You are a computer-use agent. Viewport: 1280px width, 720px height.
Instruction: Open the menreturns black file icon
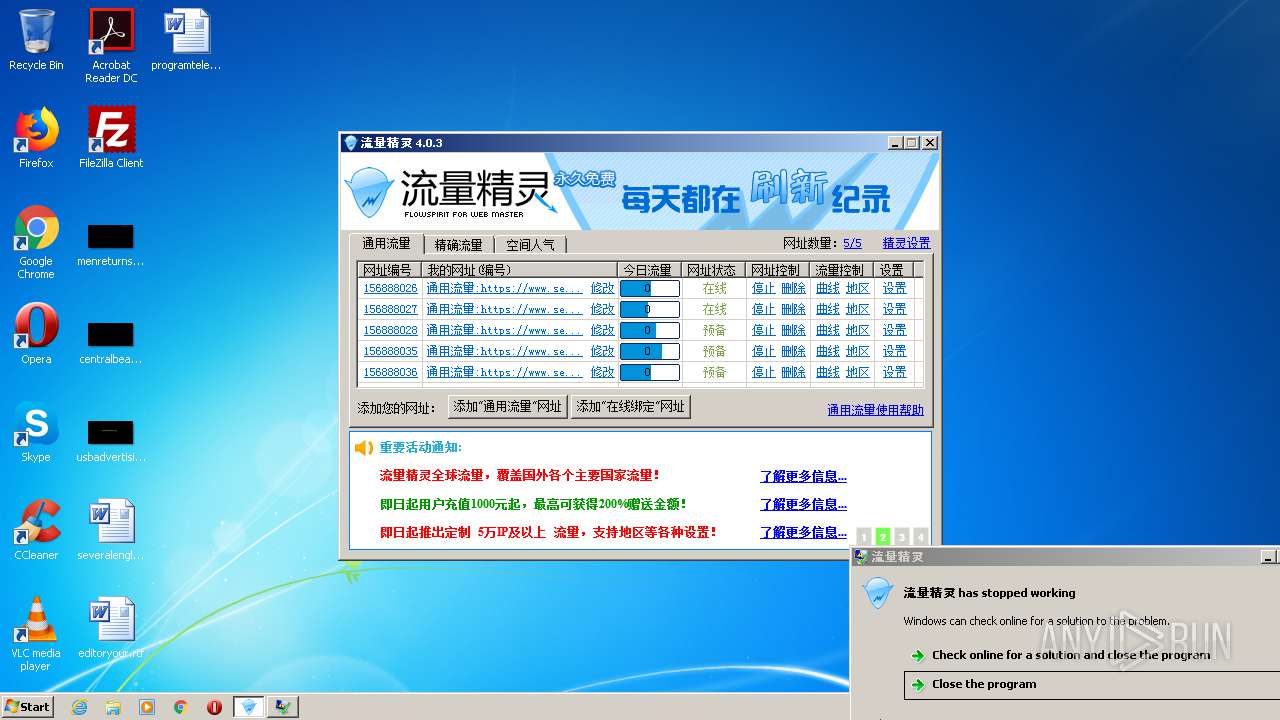coord(111,245)
